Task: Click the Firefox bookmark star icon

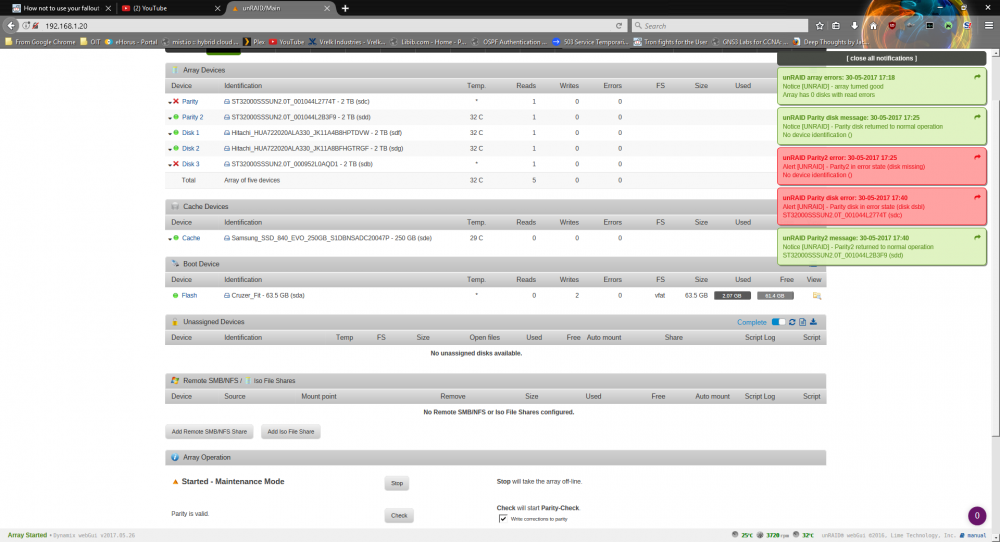Action: pos(820,26)
